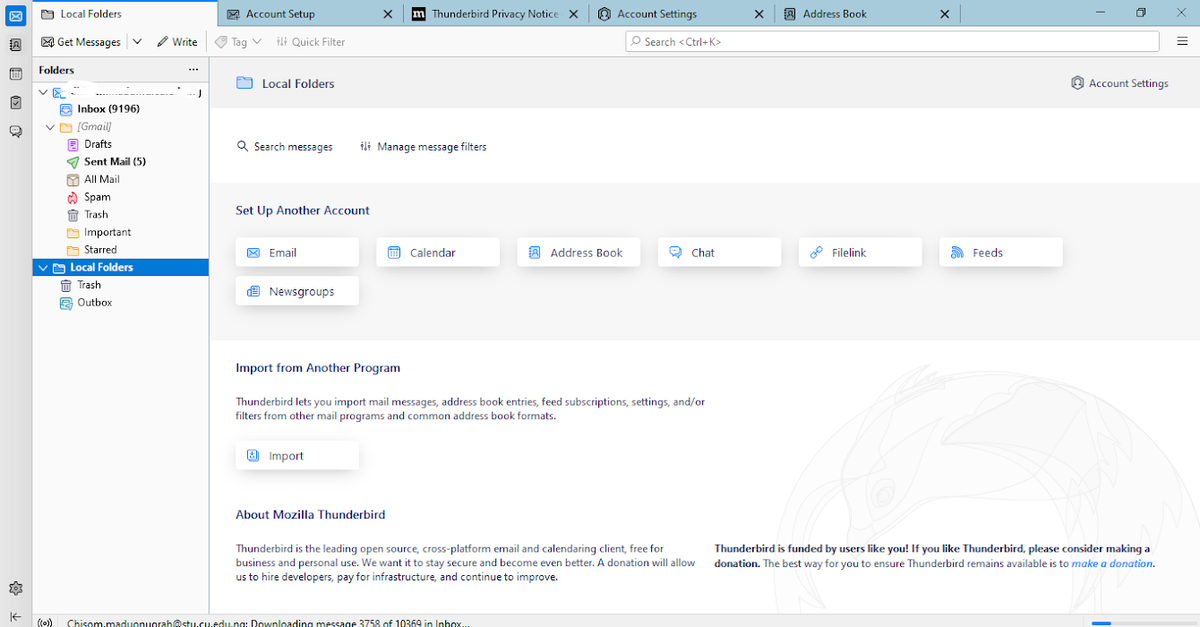The image size is (1200, 627).
Task: Collapse the [Gmail] folder group
Action: coord(49,126)
